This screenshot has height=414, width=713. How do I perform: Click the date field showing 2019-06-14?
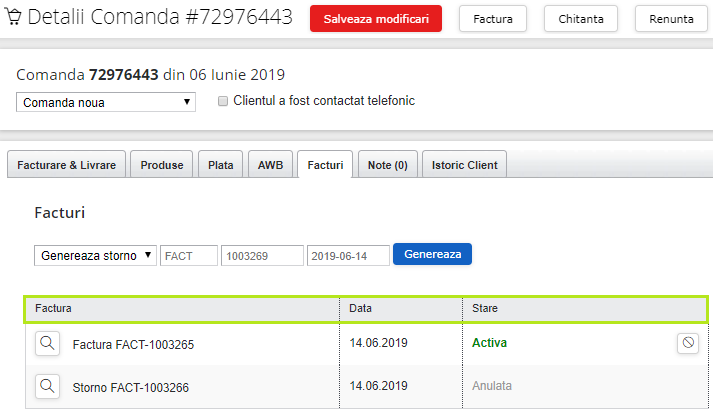coord(347,255)
